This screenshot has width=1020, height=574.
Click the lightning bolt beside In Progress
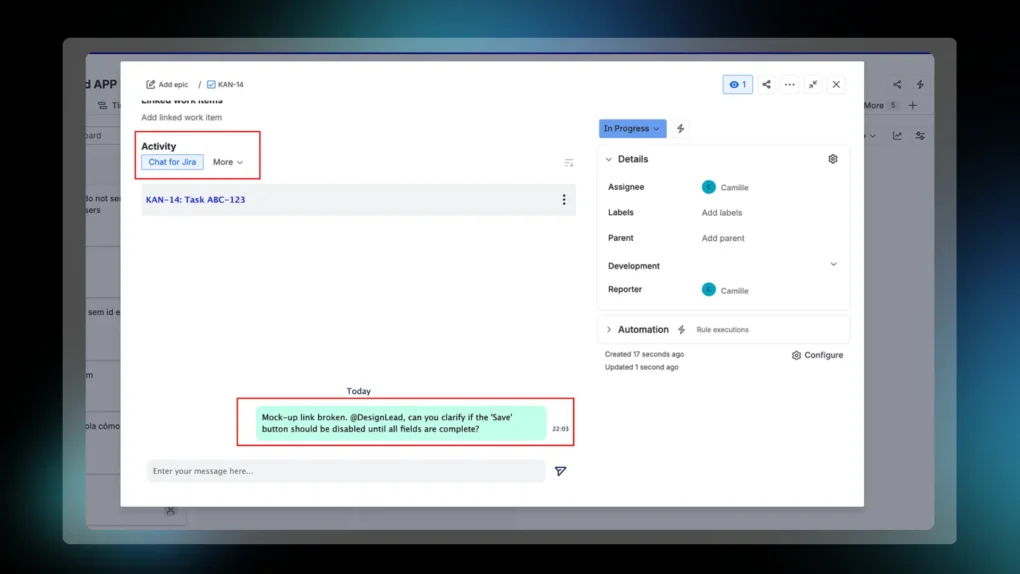click(680, 128)
